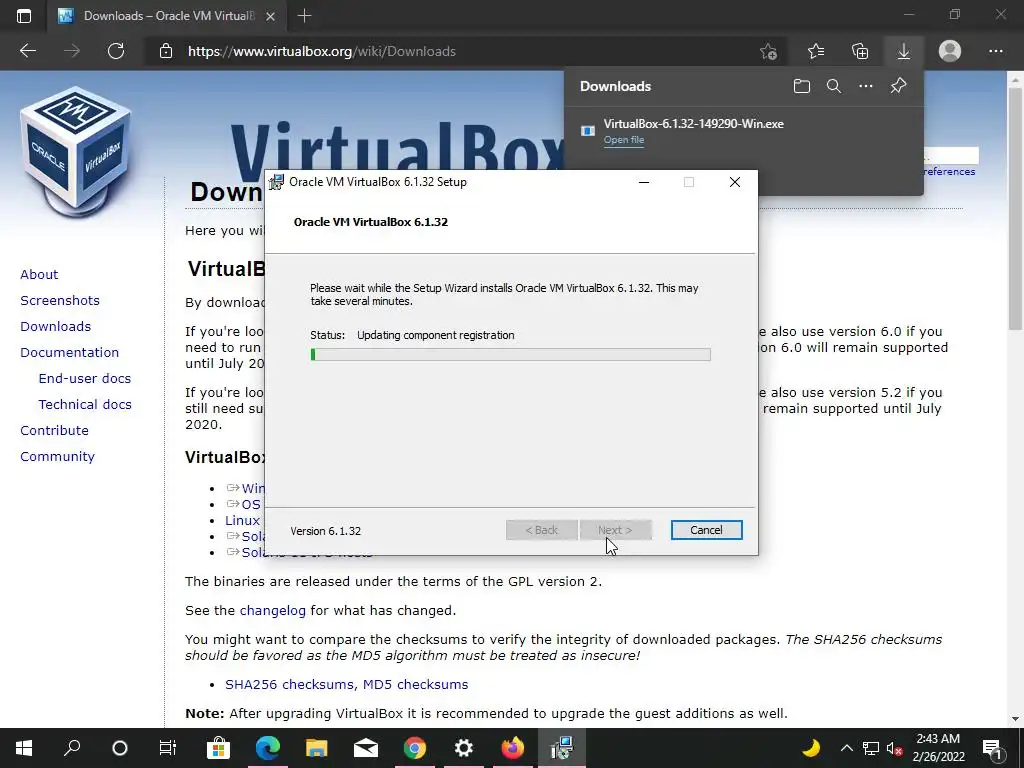Screen dimensions: 1024x768
Task: Open a new tab with the plus button
Action: tap(304, 16)
